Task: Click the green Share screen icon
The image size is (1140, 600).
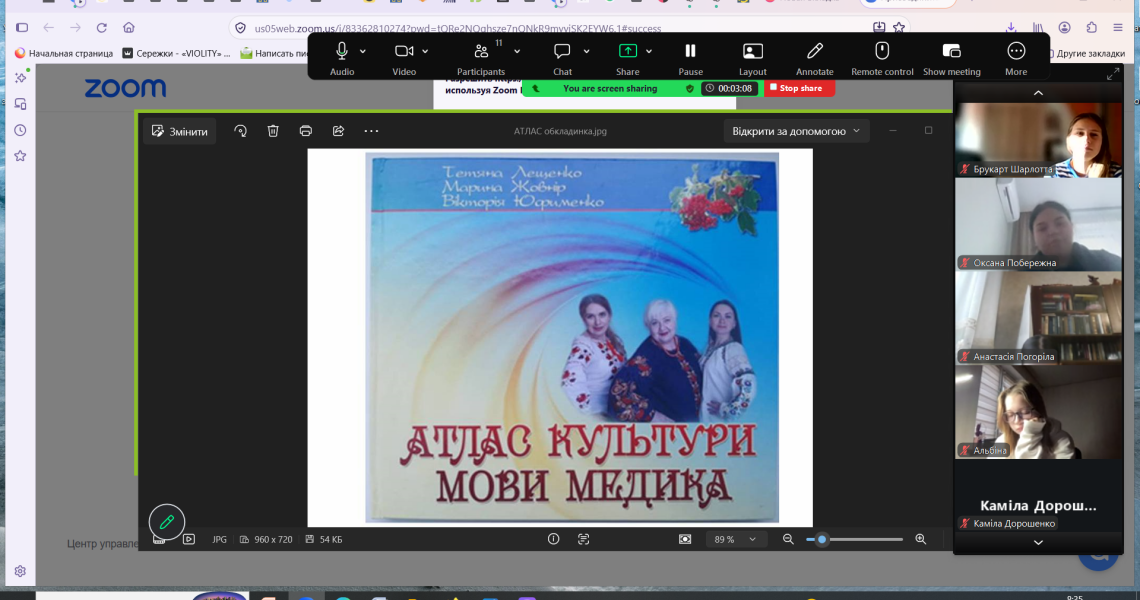Action: pyautogui.click(x=627, y=51)
